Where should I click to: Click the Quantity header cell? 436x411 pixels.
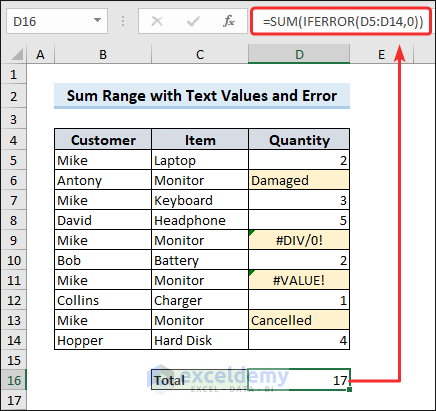point(299,140)
